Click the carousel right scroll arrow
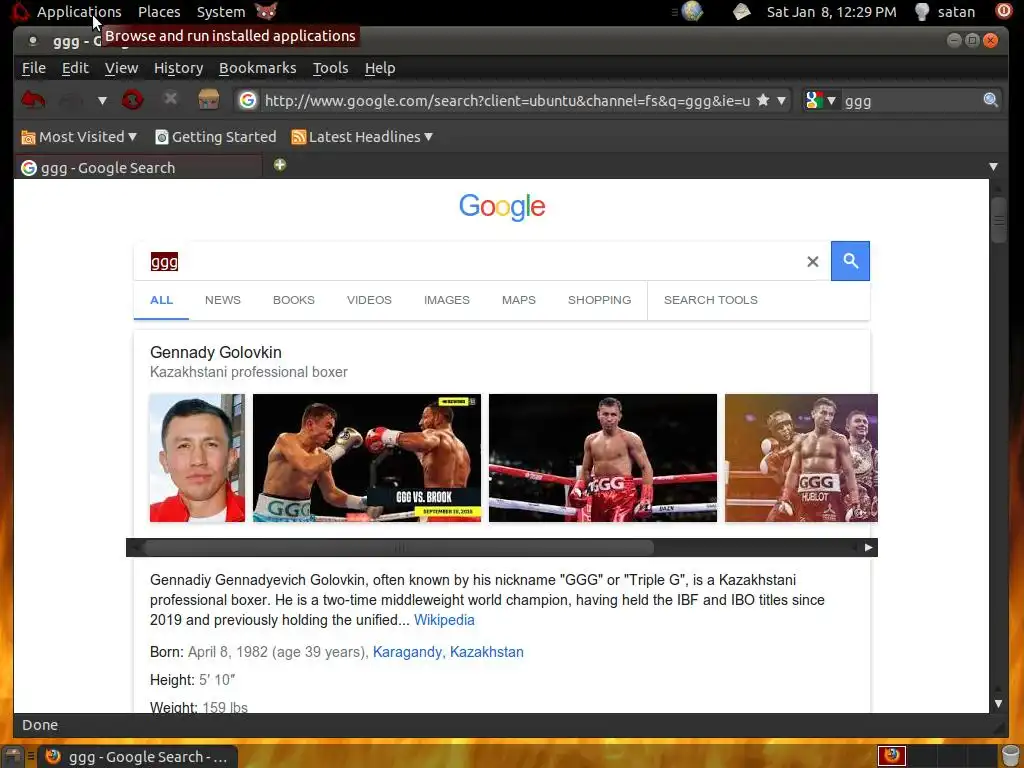 [868, 547]
